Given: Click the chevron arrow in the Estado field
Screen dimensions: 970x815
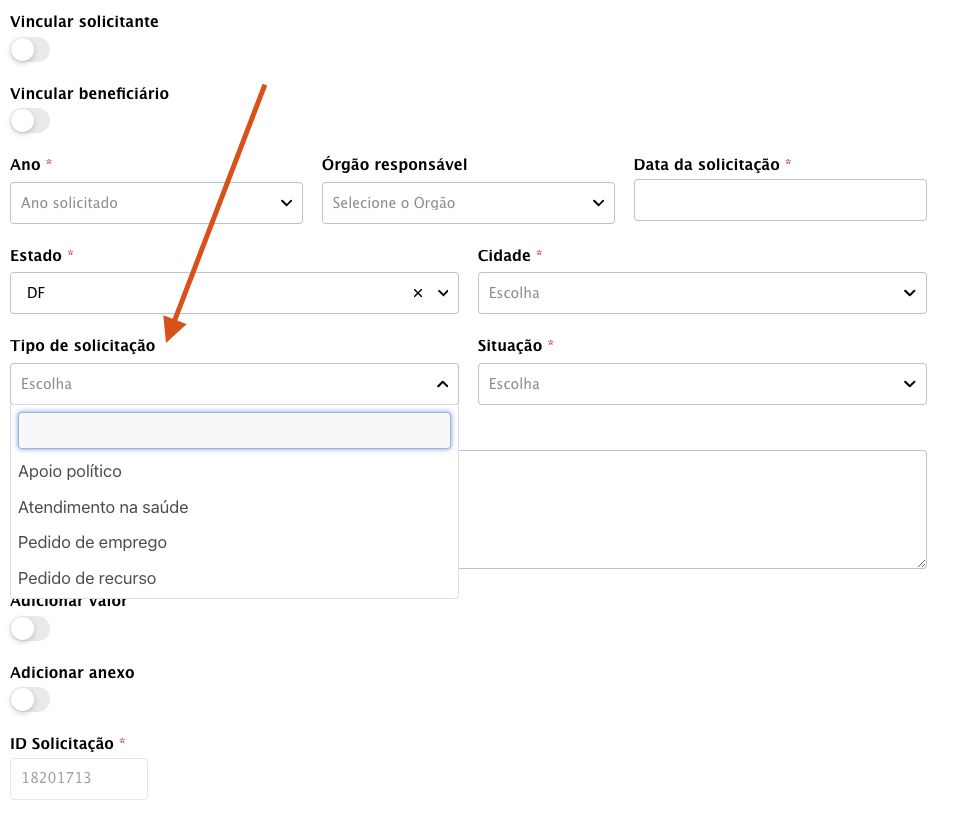Looking at the screenshot, I should coord(442,293).
